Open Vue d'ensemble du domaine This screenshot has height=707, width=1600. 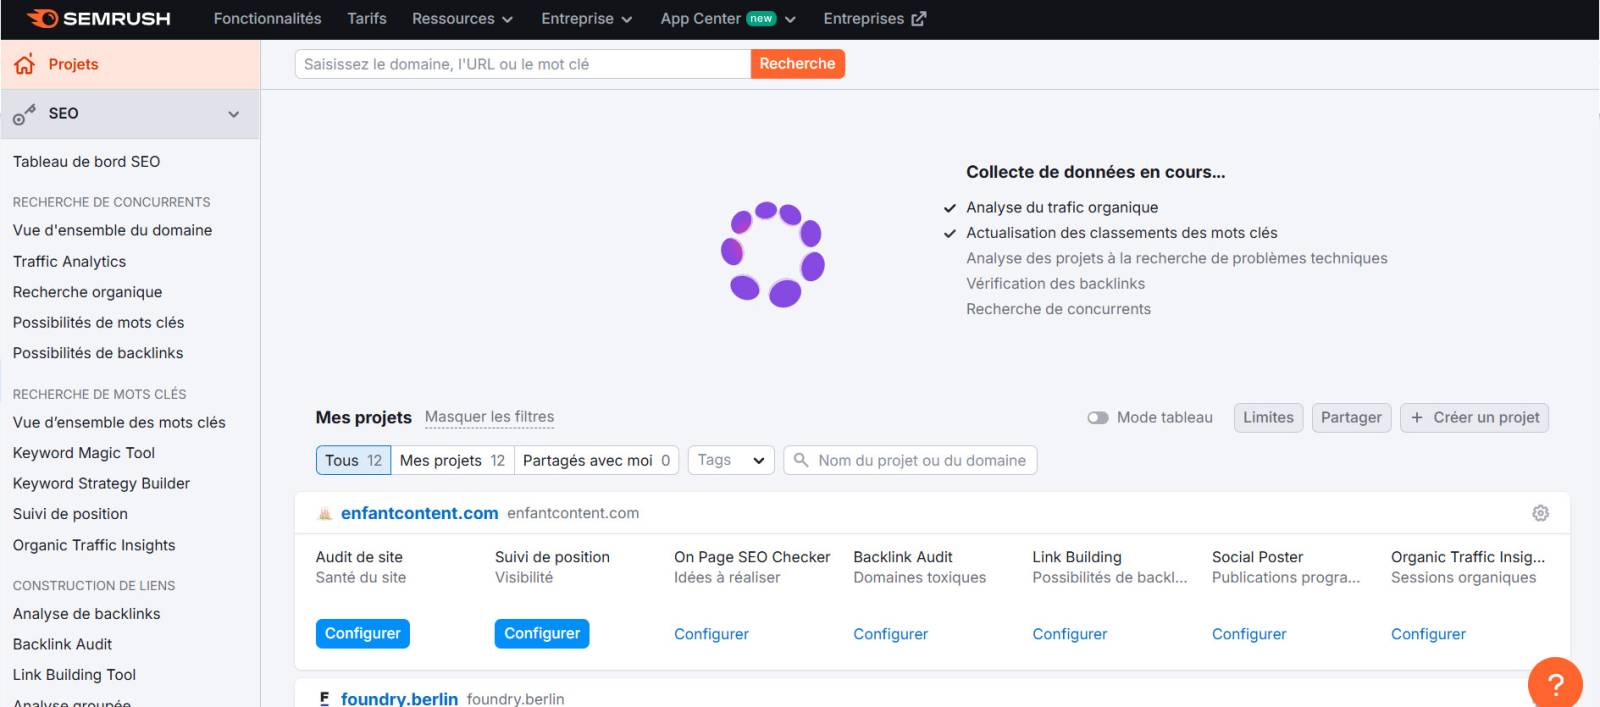(112, 230)
